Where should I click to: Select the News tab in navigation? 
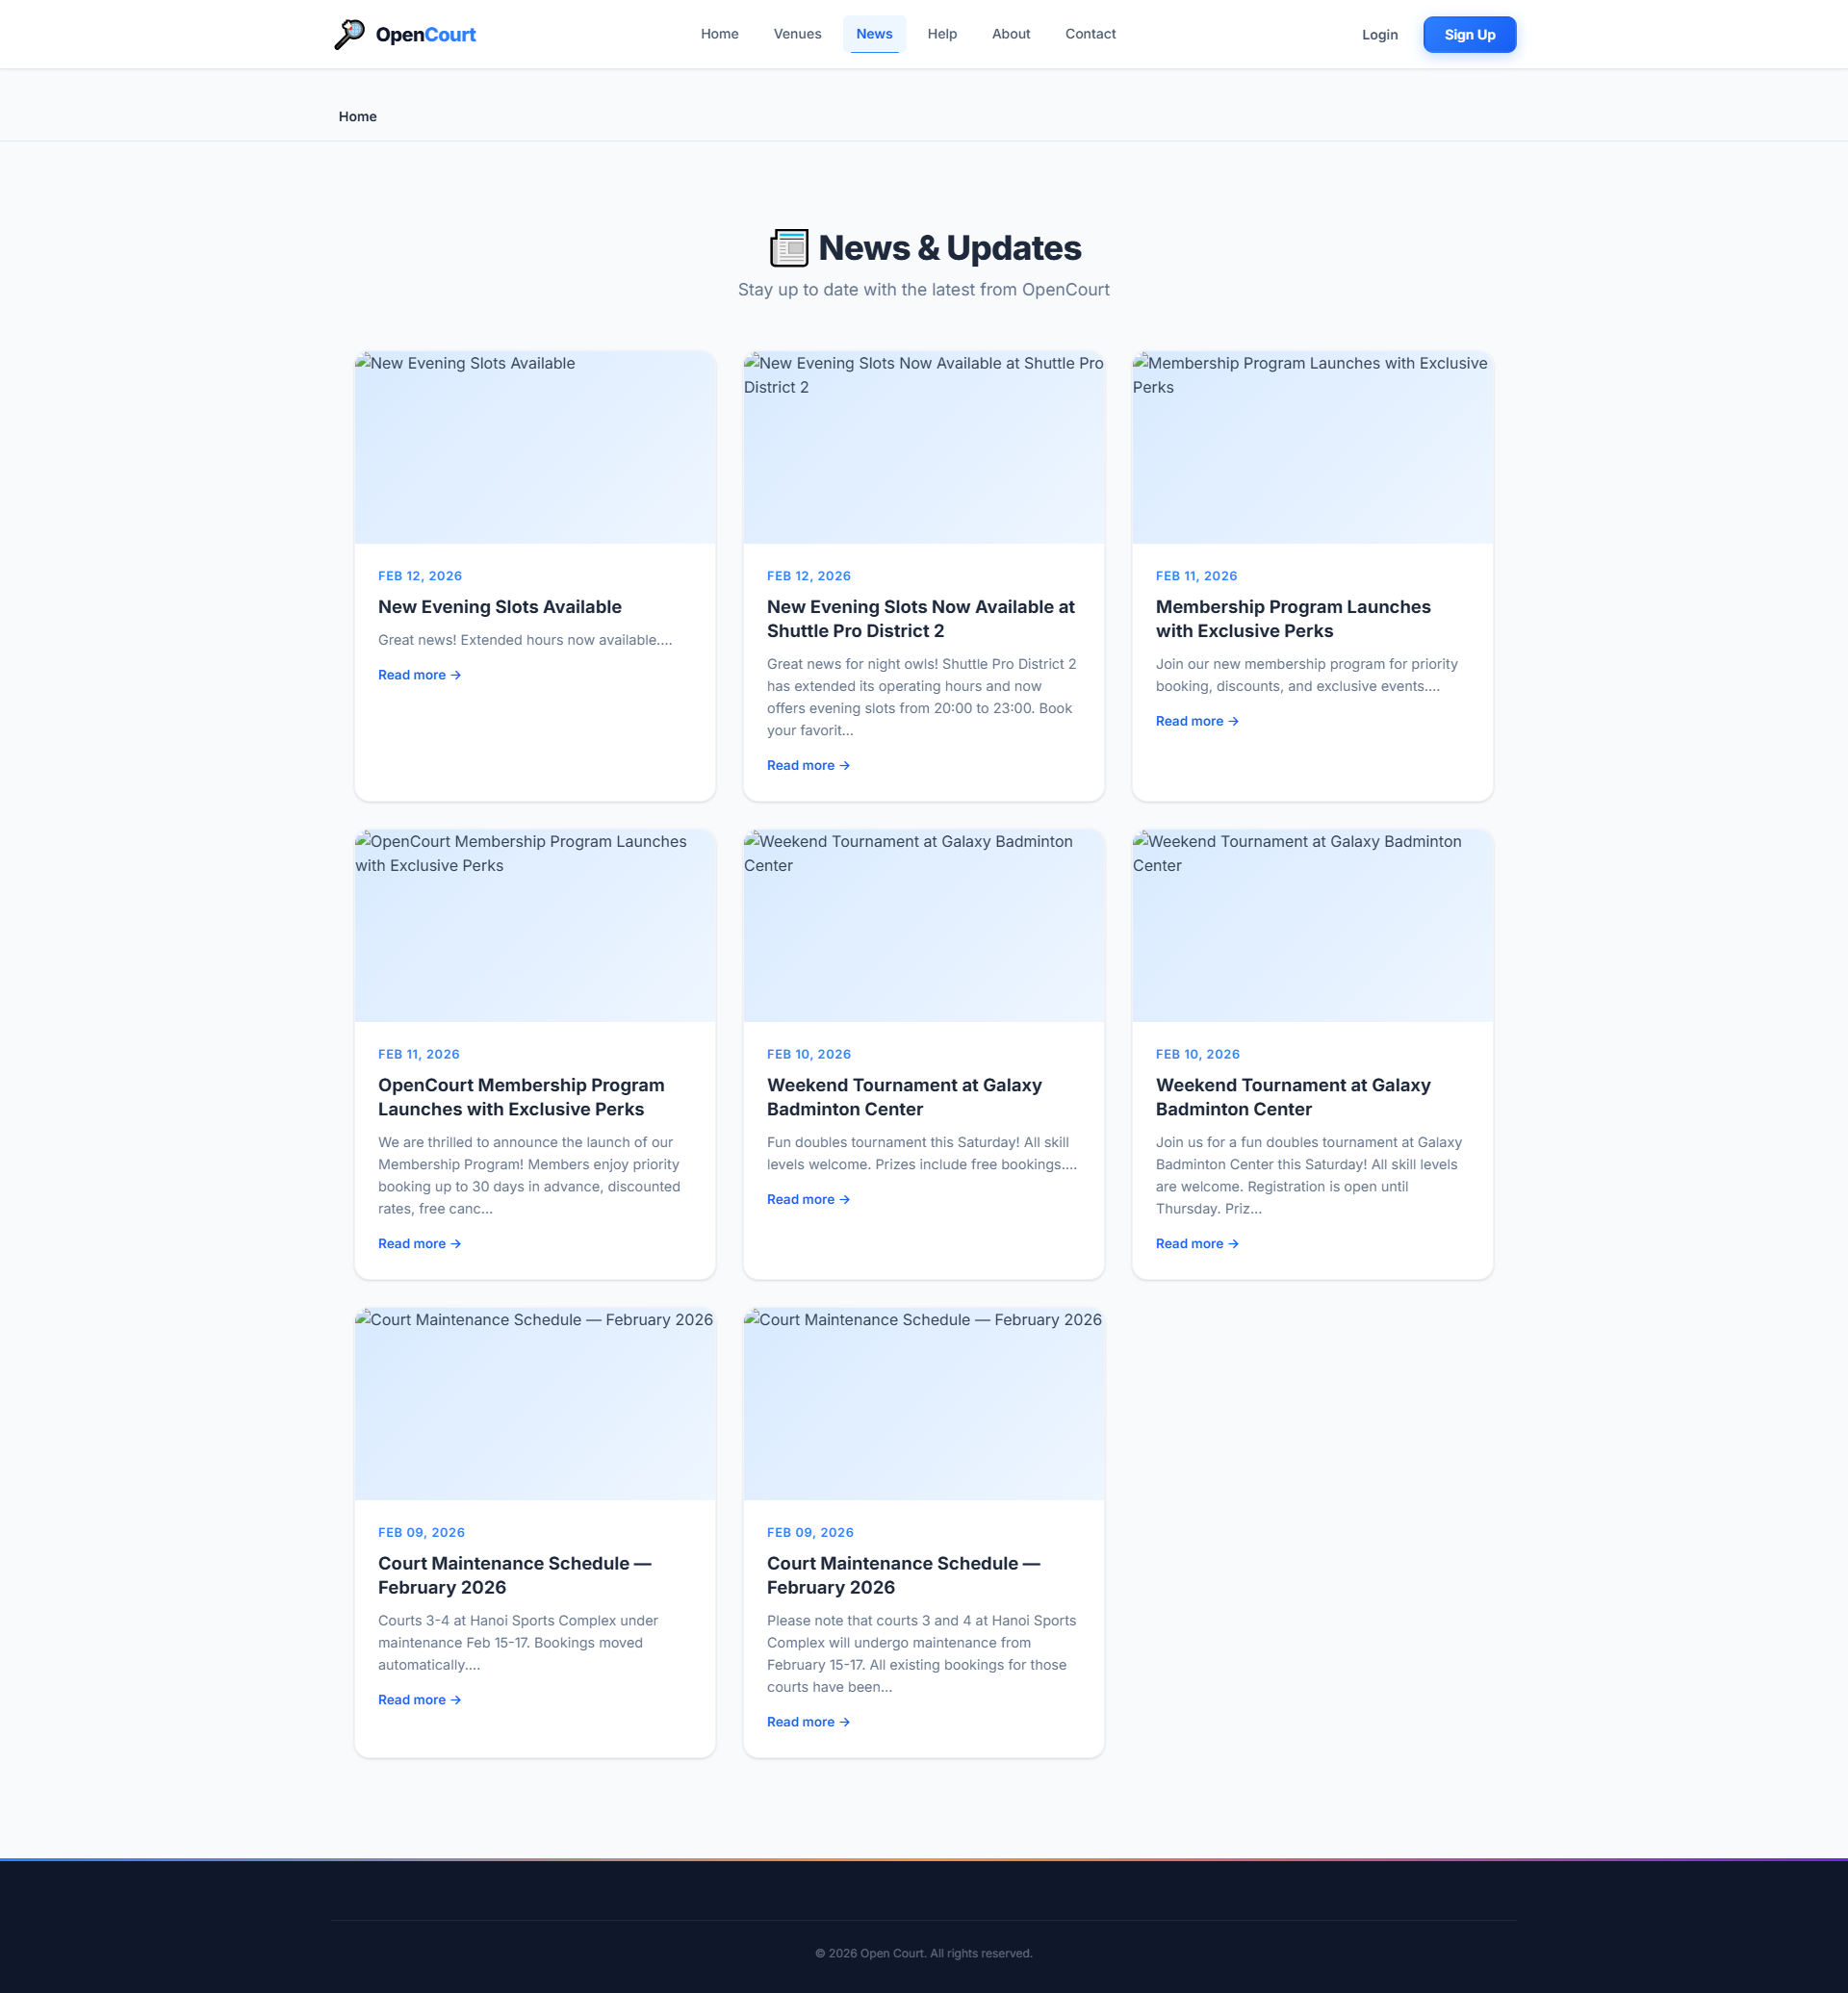click(873, 34)
